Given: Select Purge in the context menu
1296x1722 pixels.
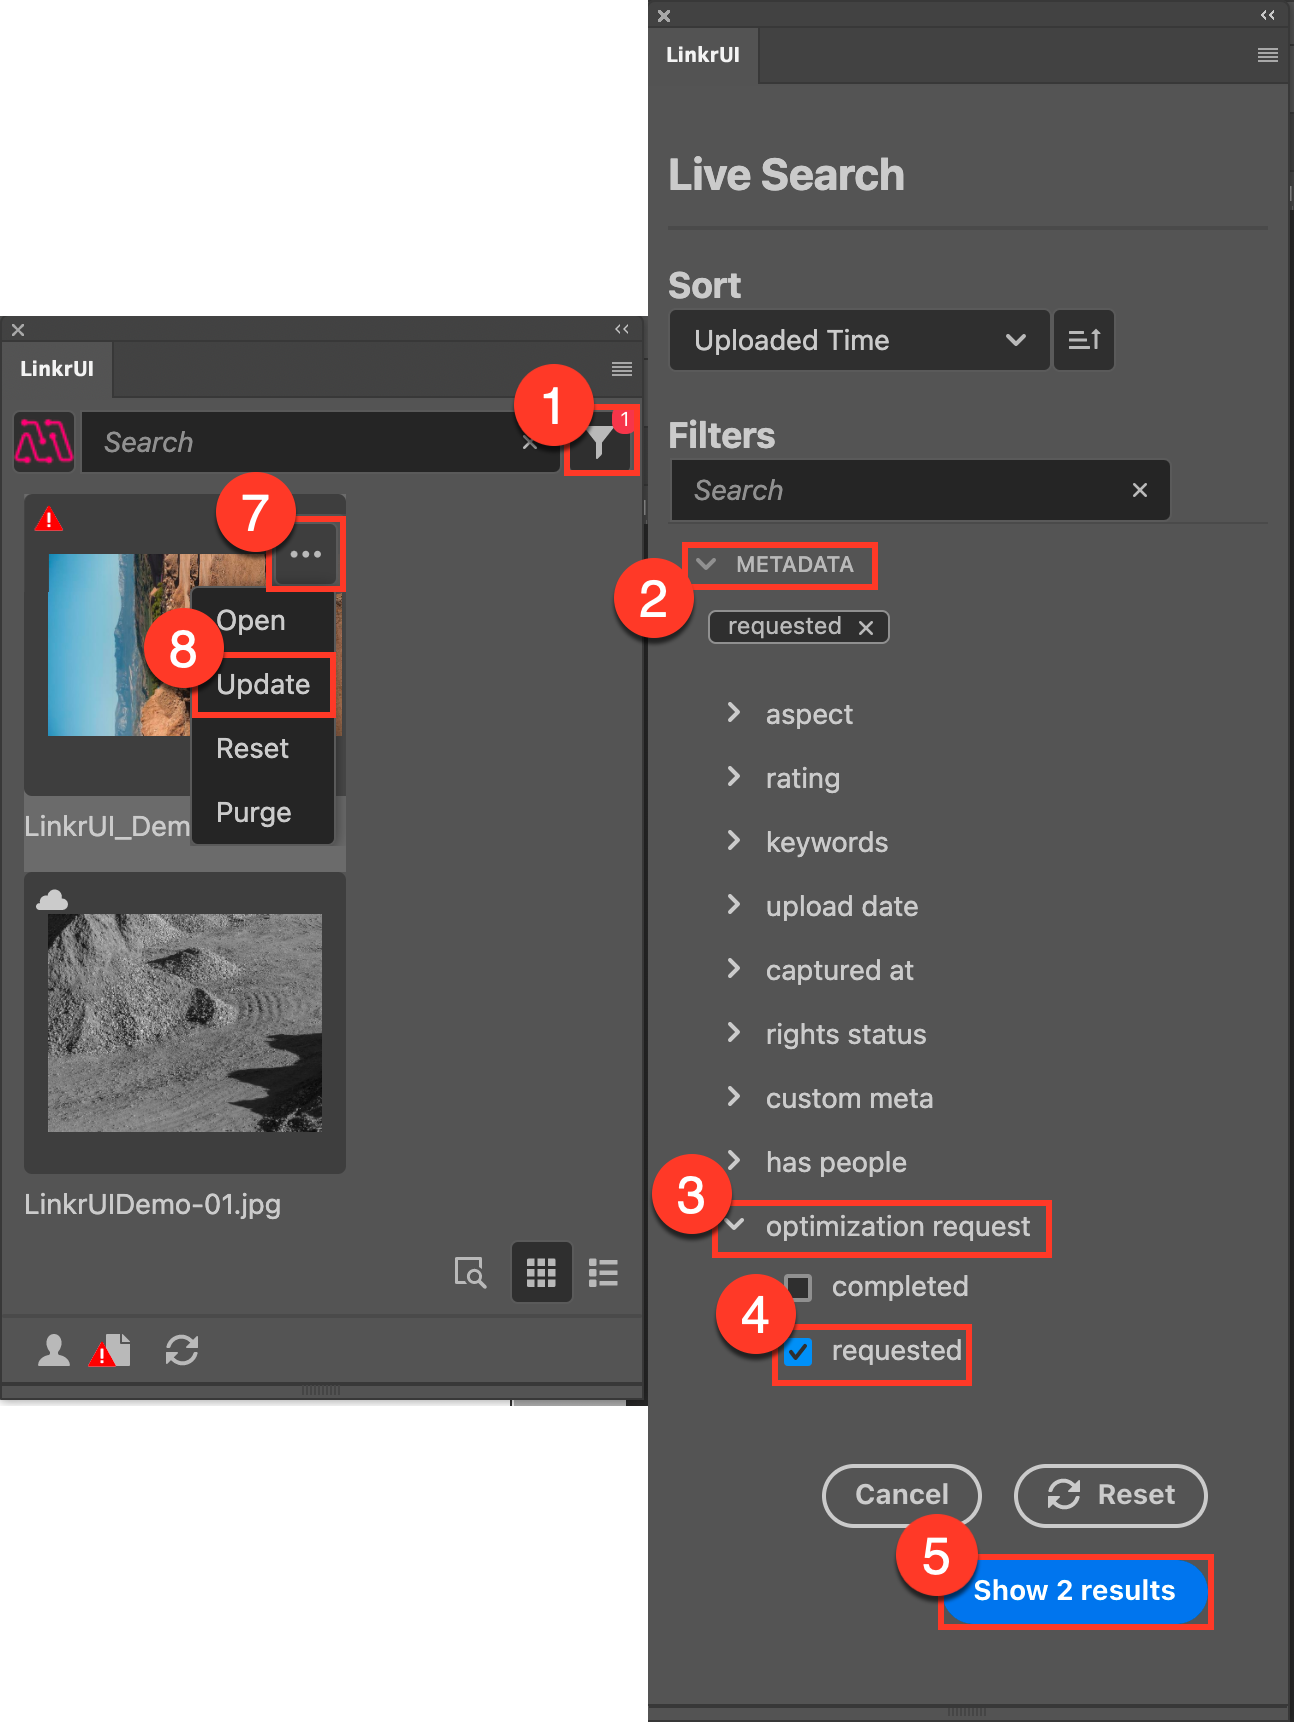Looking at the screenshot, I should click(x=254, y=812).
